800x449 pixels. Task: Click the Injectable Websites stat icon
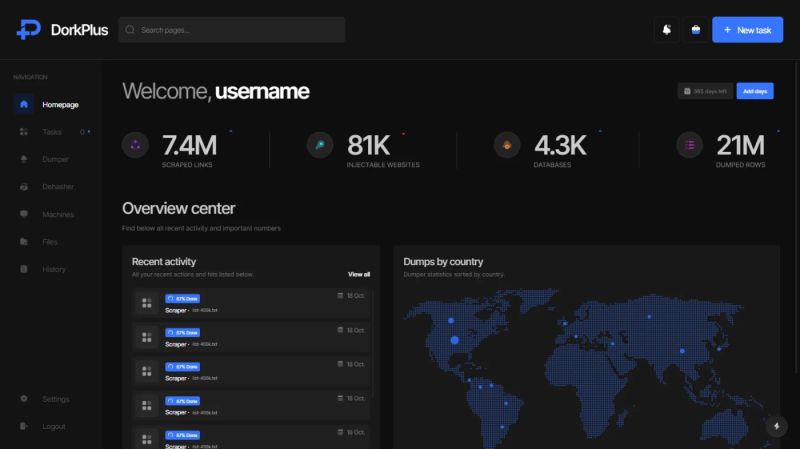pyautogui.click(x=320, y=145)
